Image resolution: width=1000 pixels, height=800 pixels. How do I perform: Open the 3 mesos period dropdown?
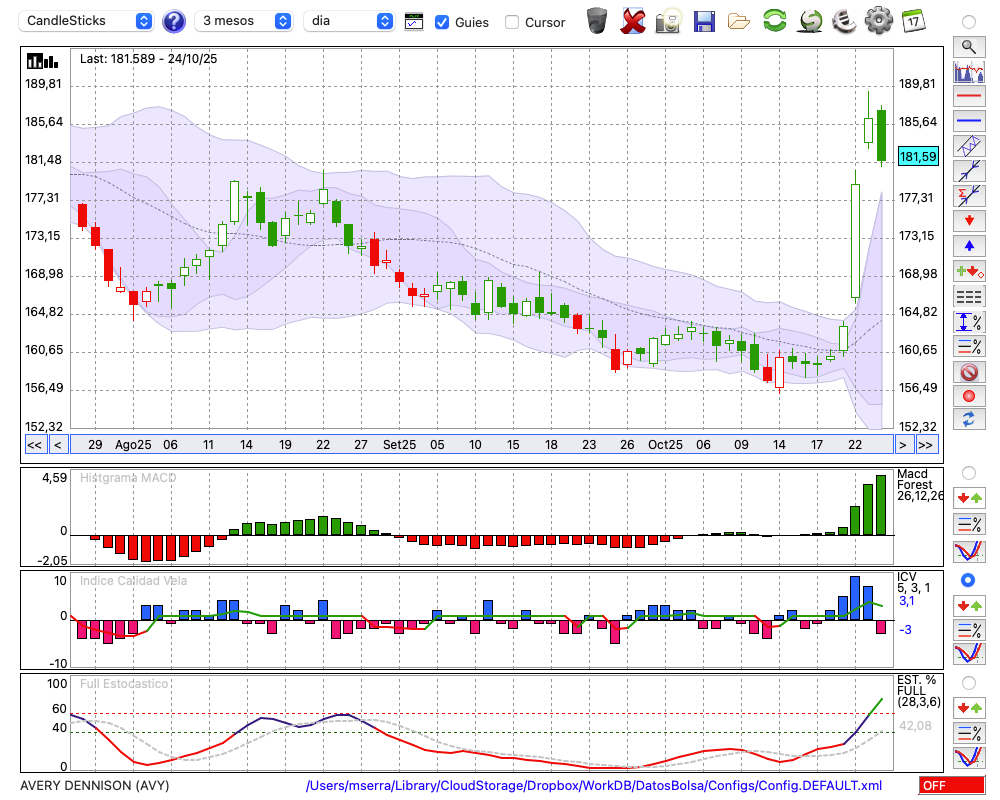pyautogui.click(x=244, y=21)
